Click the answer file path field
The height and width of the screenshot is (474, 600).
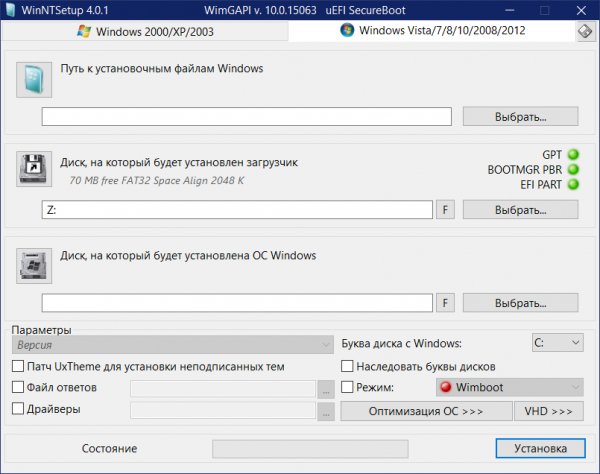point(223,389)
